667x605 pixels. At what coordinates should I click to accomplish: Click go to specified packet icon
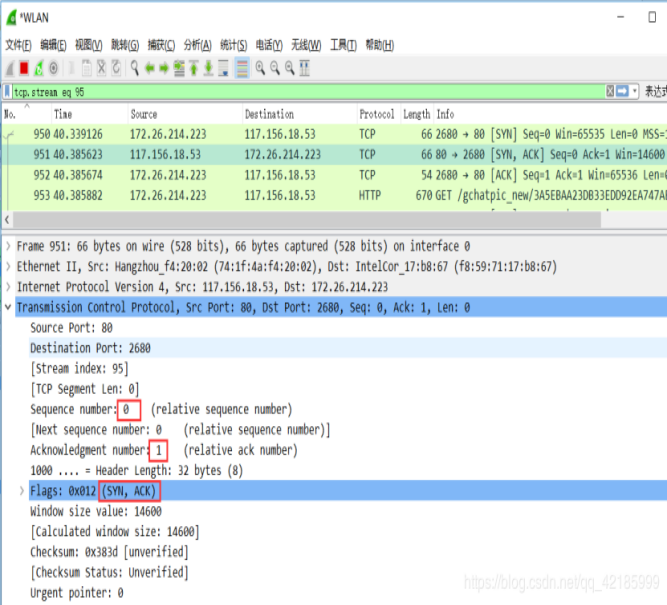pyautogui.click(x=179, y=68)
